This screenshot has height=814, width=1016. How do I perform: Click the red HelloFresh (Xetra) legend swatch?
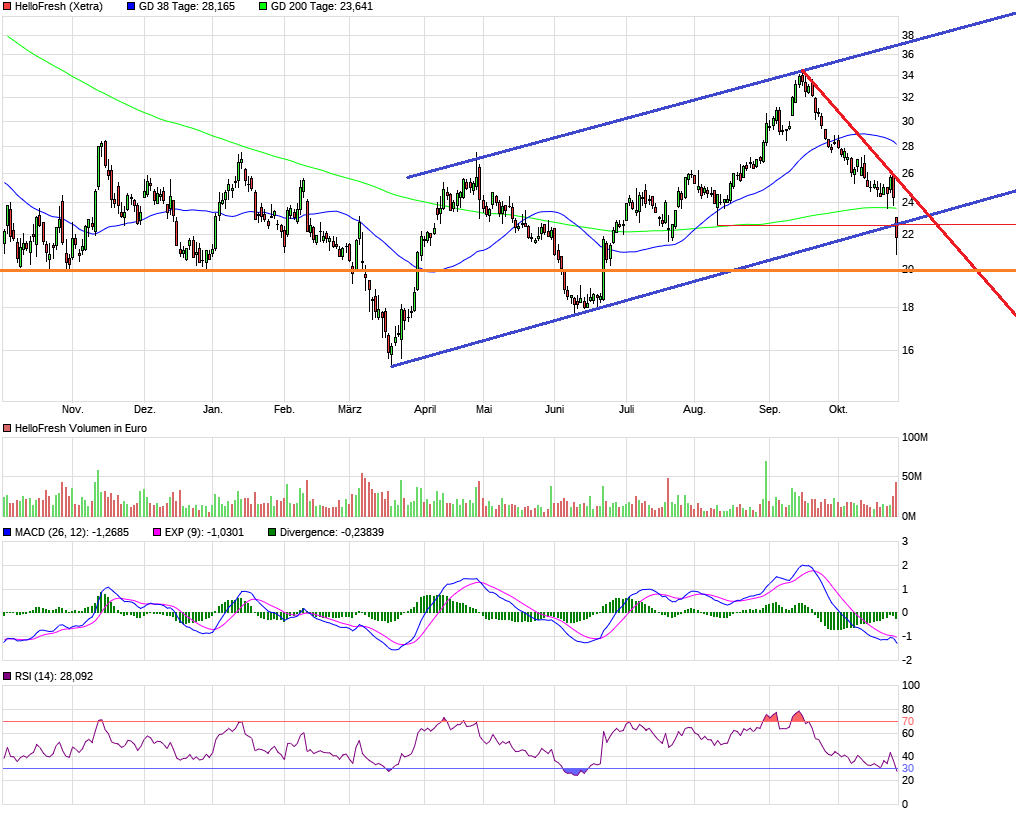pyautogui.click(x=7, y=6)
